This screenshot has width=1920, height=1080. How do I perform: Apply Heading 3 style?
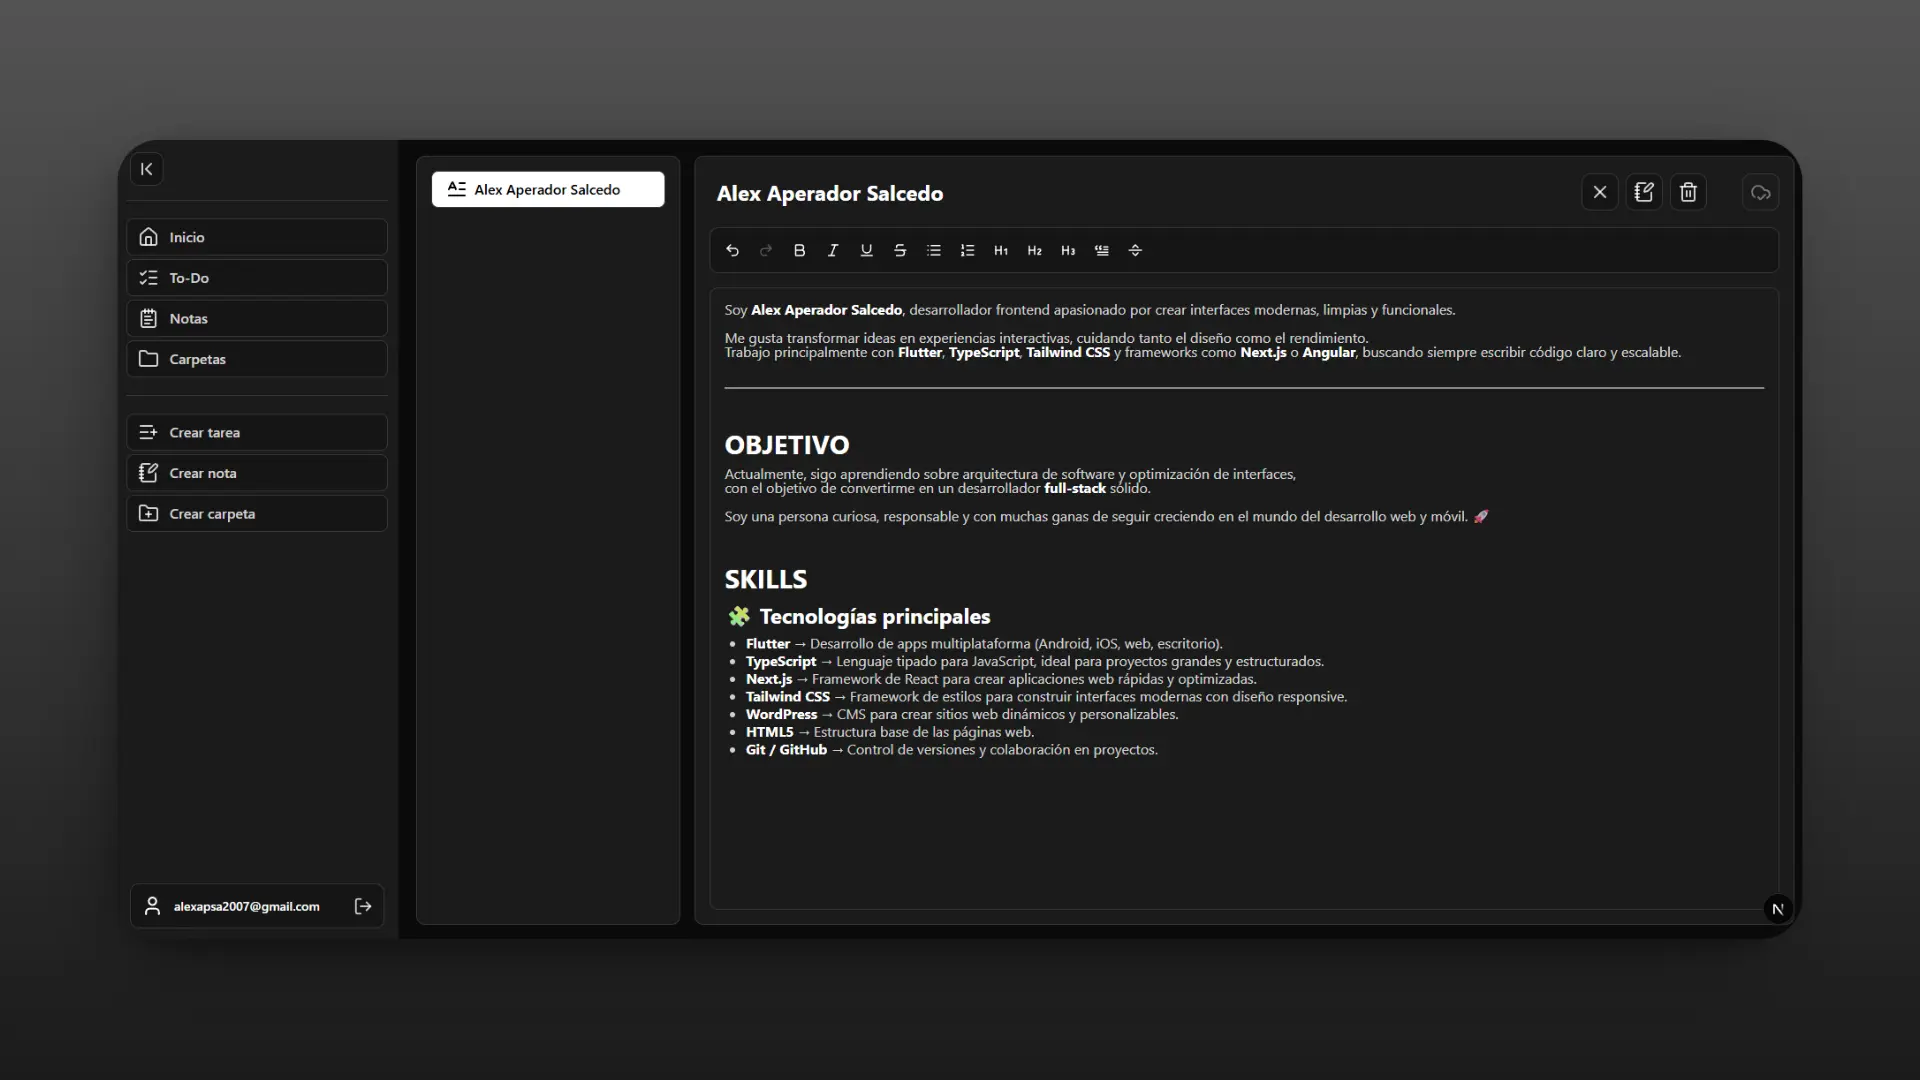pos(1068,251)
